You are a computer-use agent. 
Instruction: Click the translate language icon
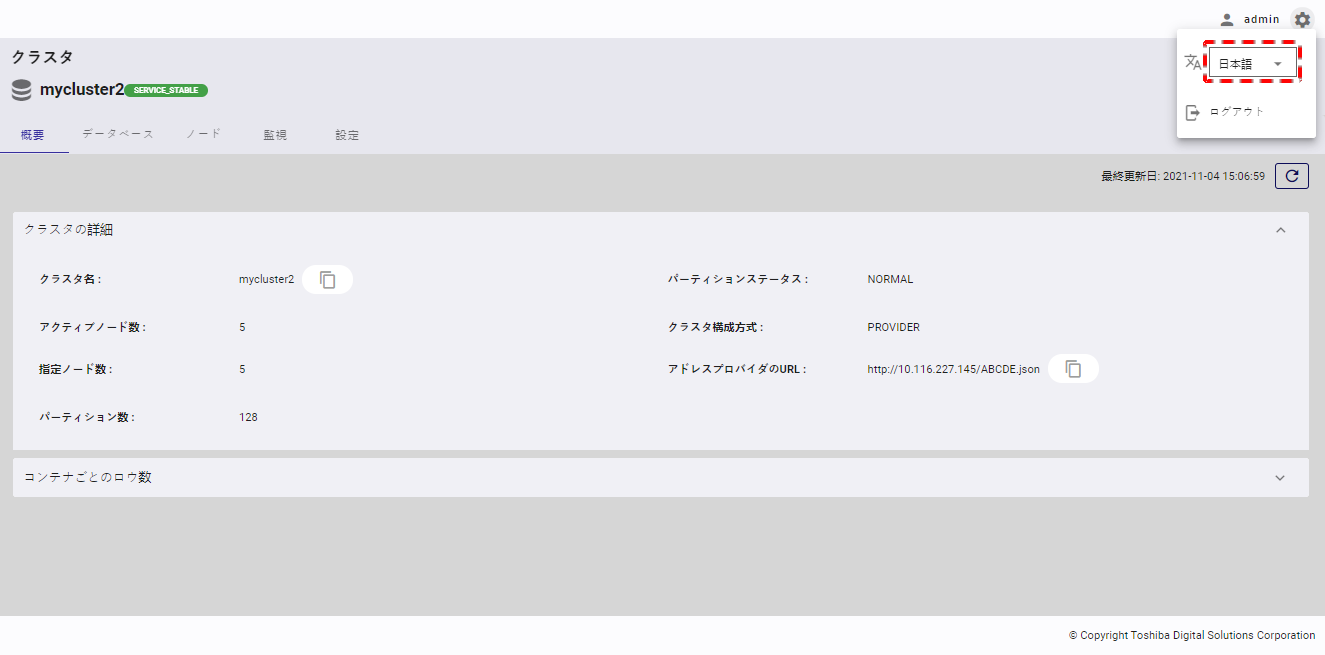[1193, 62]
